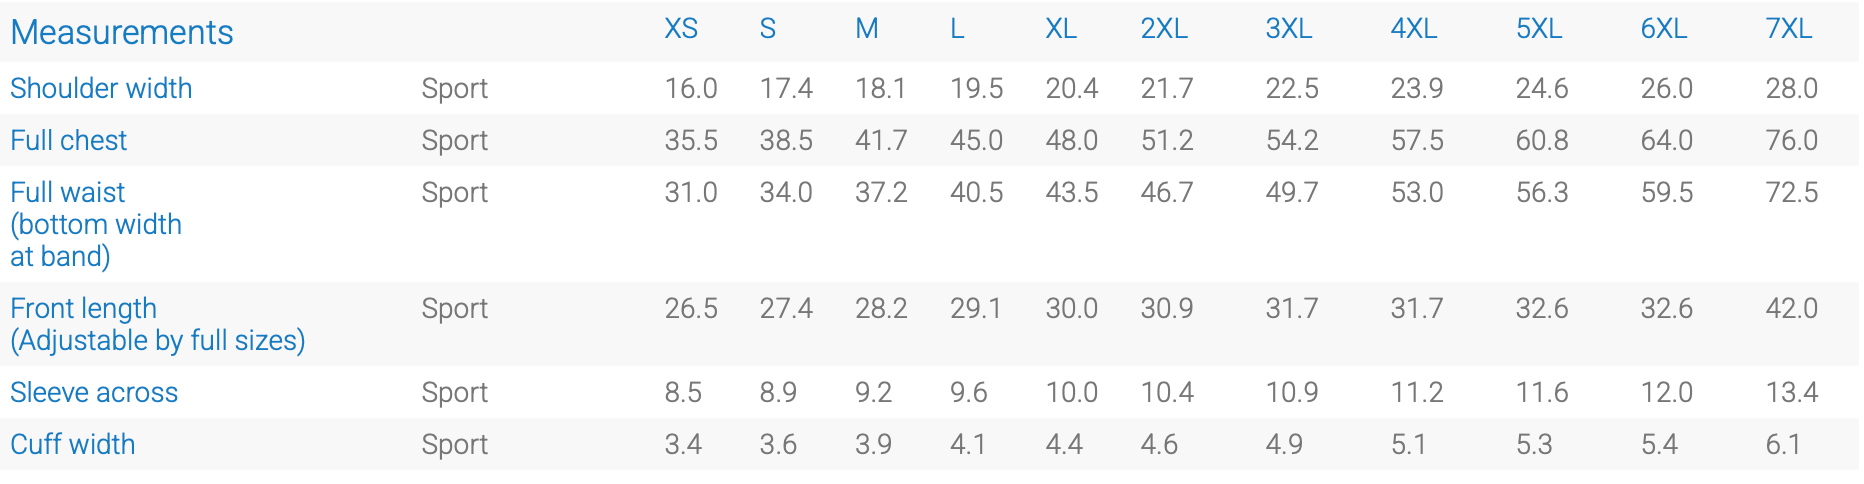Screen dimensions: 1864x484
Task: Click the Front length adjustable link
Action: pos(158,324)
